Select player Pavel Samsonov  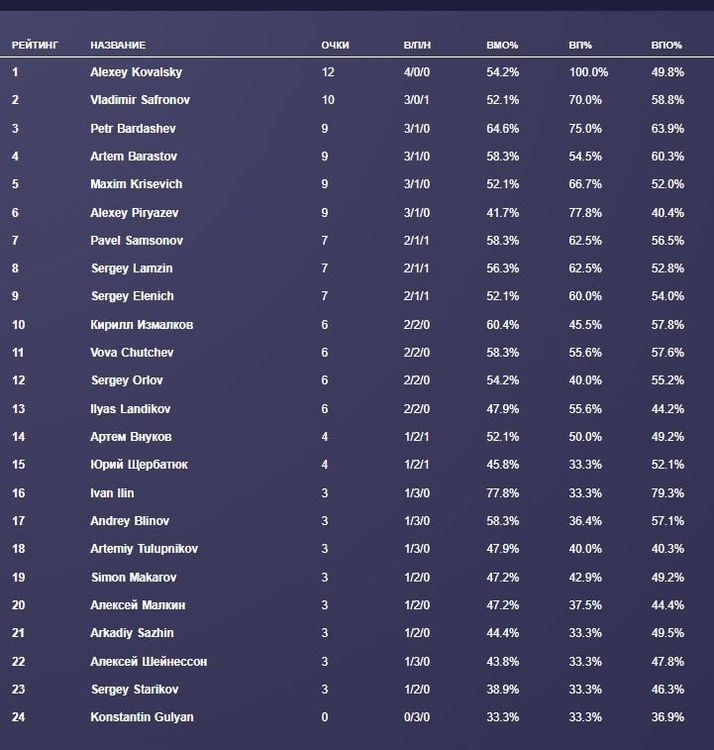coord(136,240)
